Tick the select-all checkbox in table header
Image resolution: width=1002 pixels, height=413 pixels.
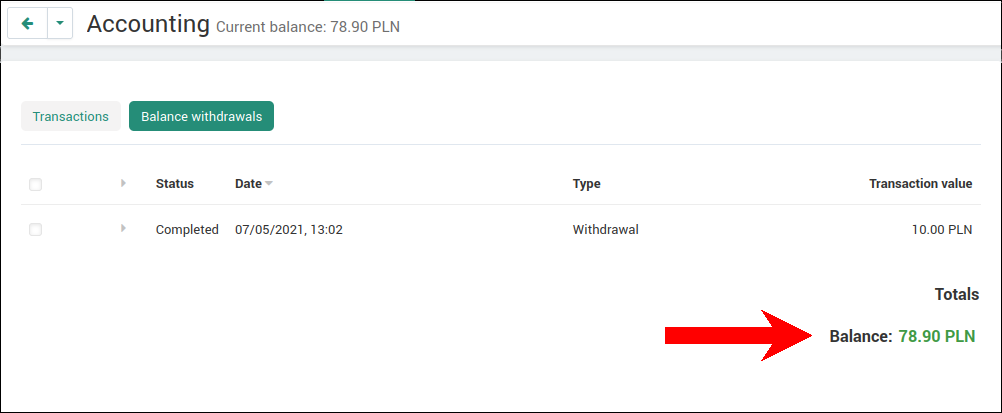[x=36, y=184]
